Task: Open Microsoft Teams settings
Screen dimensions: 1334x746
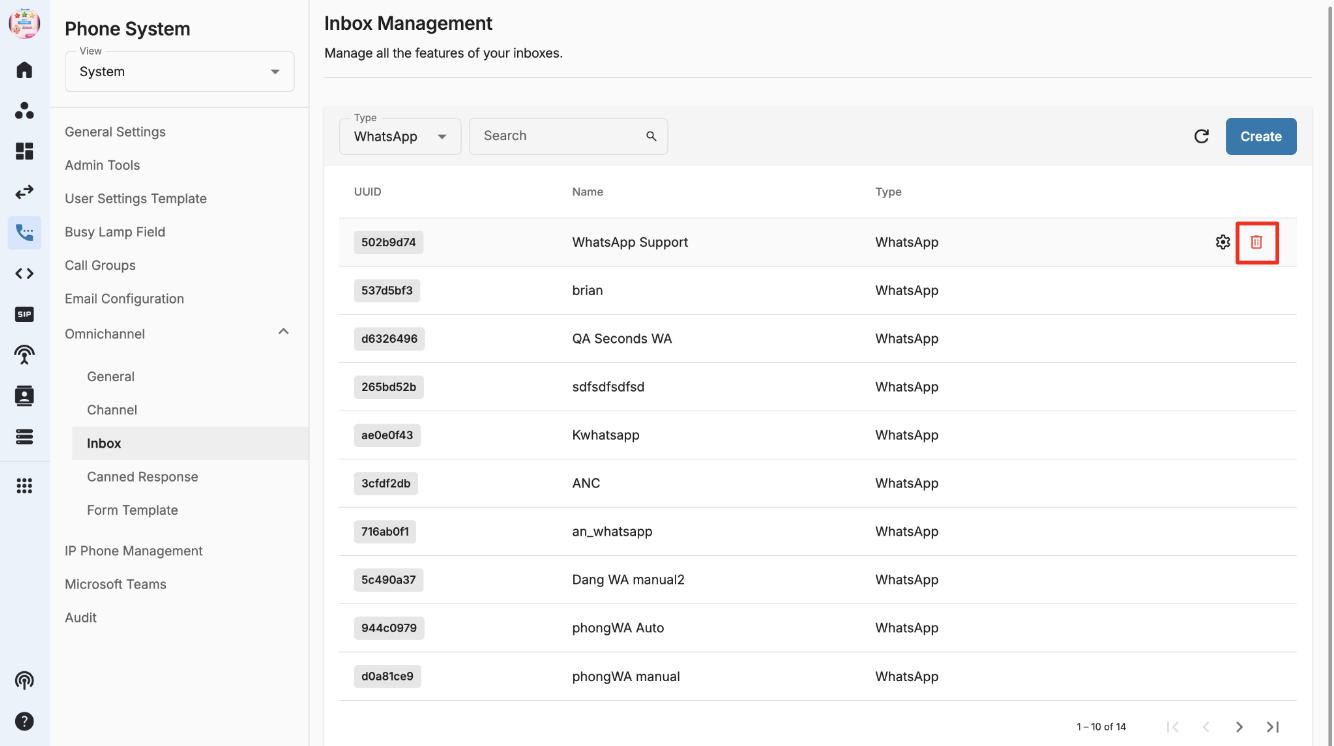Action: click(x=116, y=584)
